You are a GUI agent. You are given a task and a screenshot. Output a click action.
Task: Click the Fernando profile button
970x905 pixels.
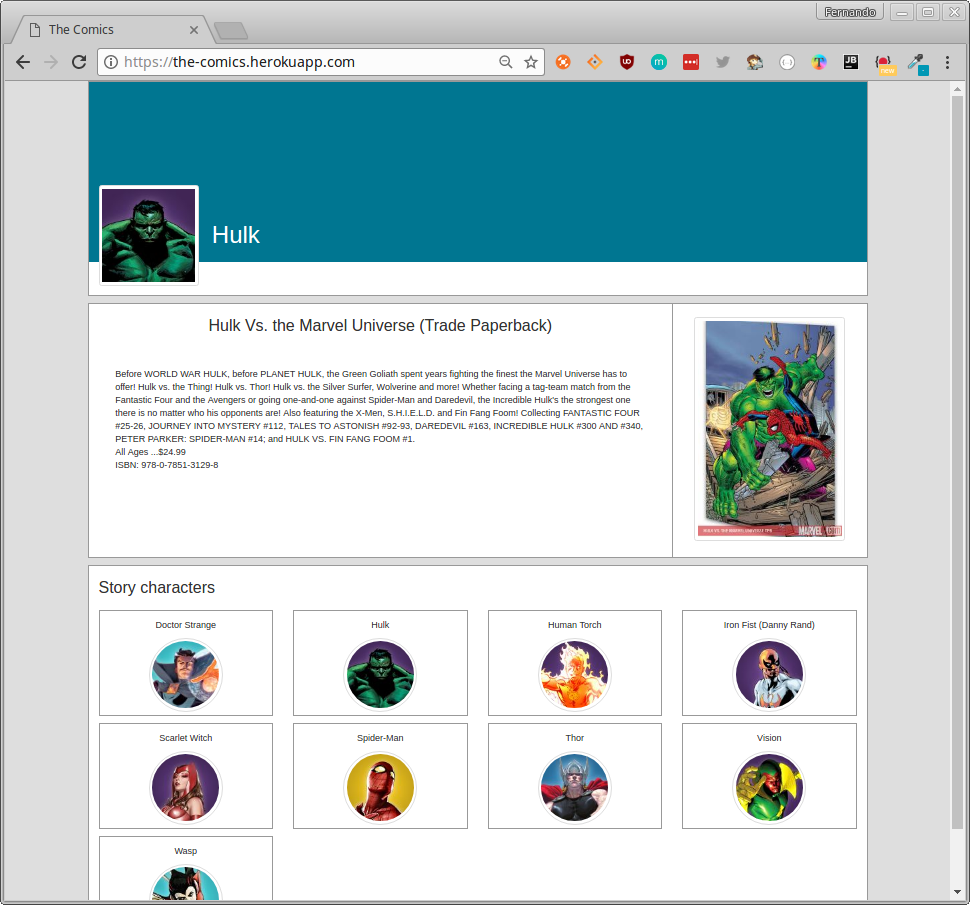point(850,12)
